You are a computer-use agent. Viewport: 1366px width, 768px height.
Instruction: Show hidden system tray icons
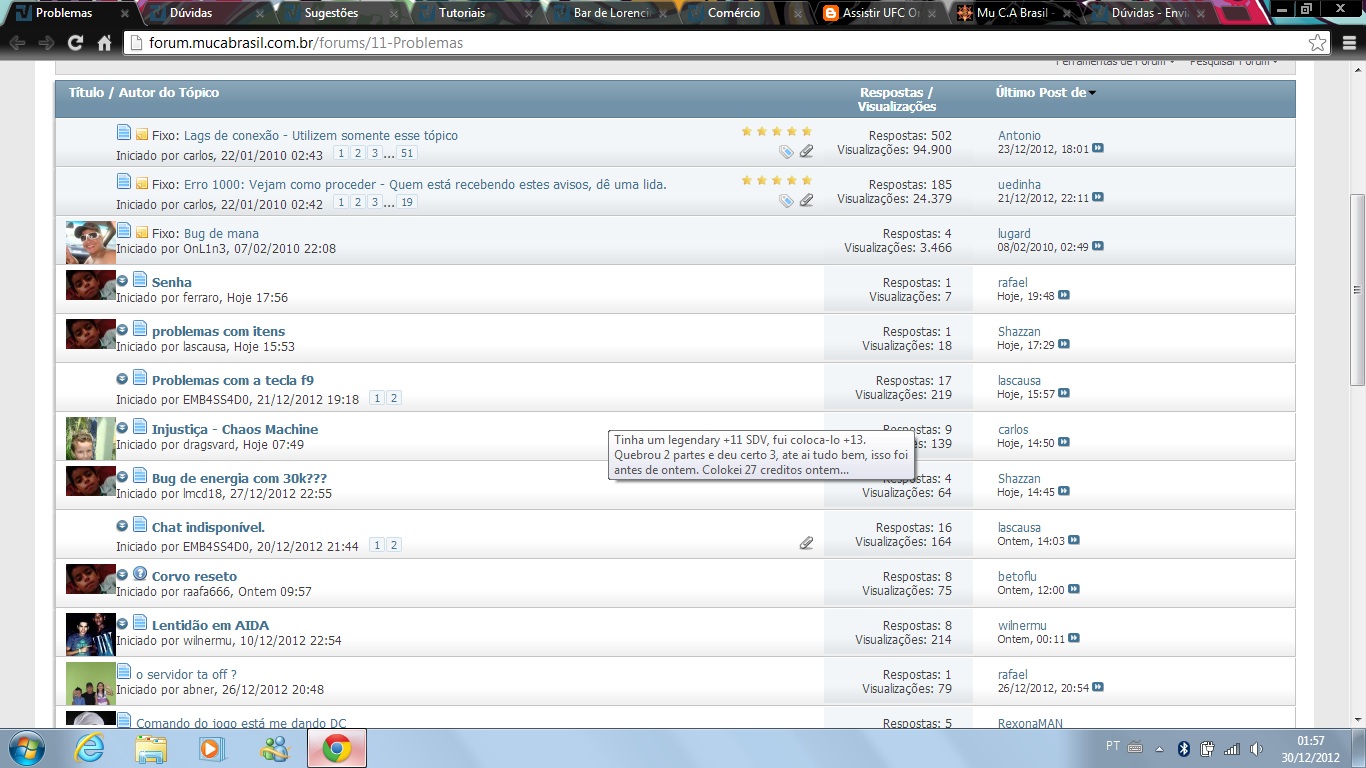pos(1159,748)
